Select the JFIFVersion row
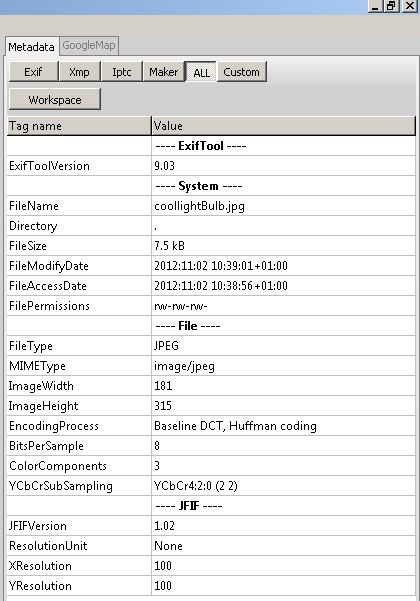This screenshot has width=420, height=601. click(x=211, y=525)
